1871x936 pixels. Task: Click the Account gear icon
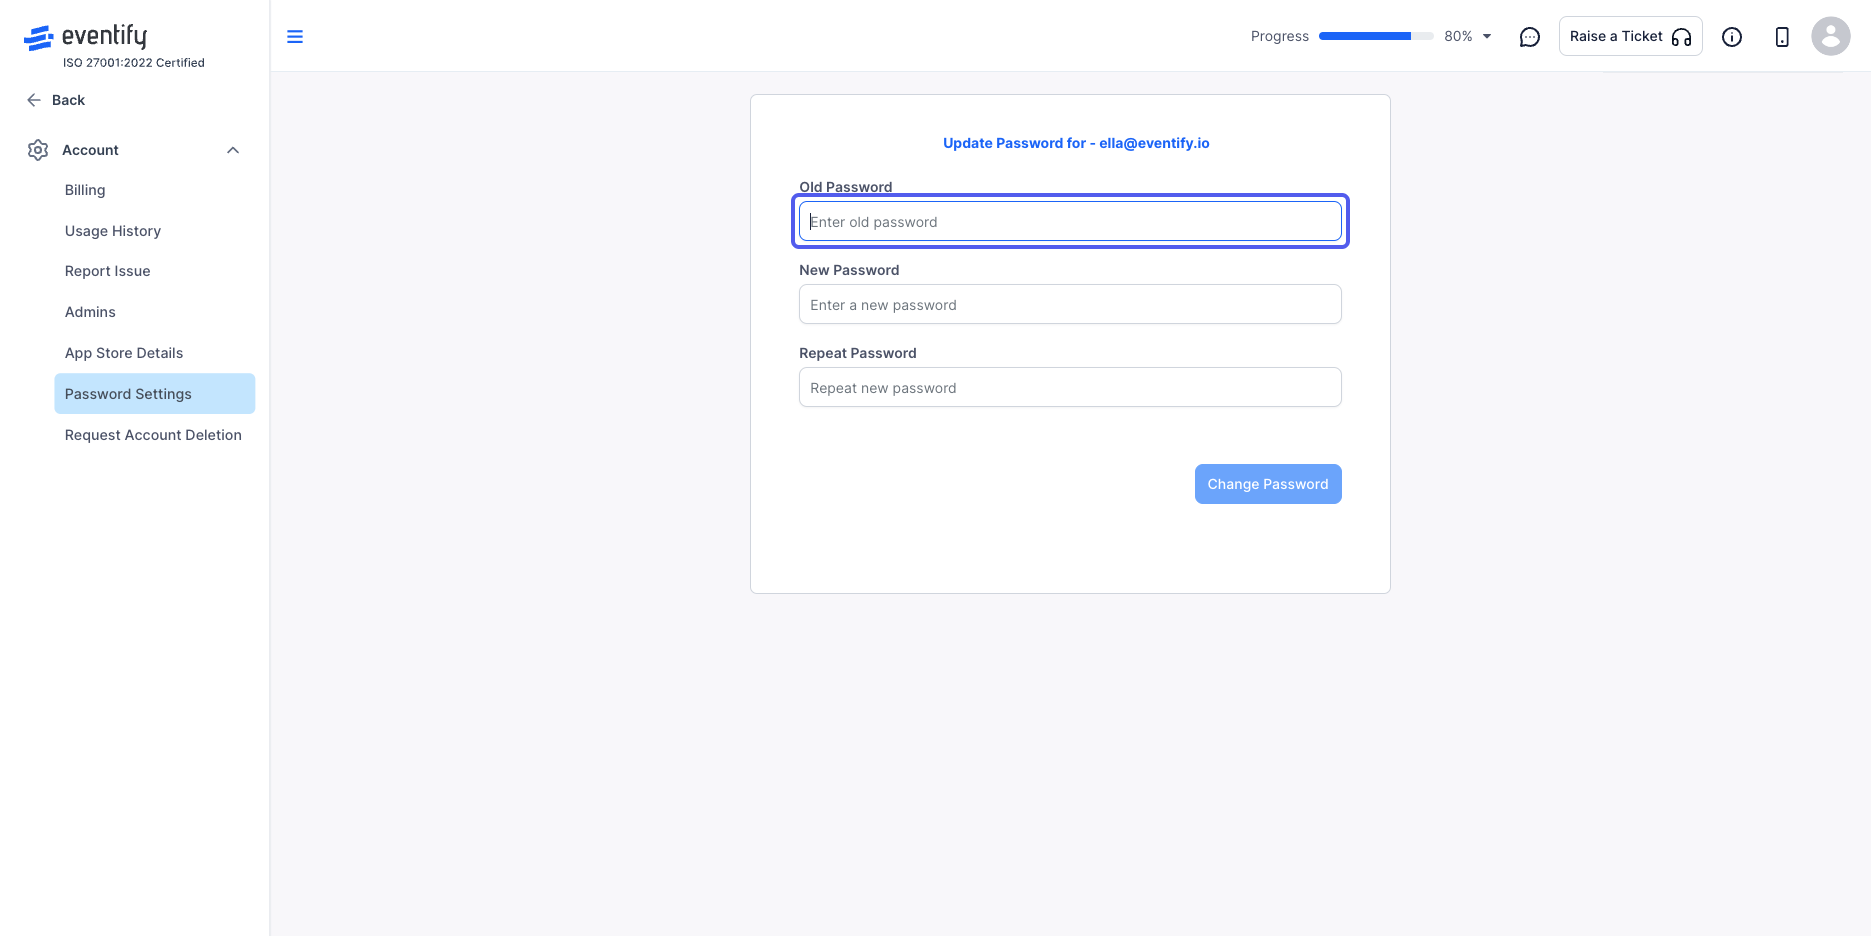point(38,150)
